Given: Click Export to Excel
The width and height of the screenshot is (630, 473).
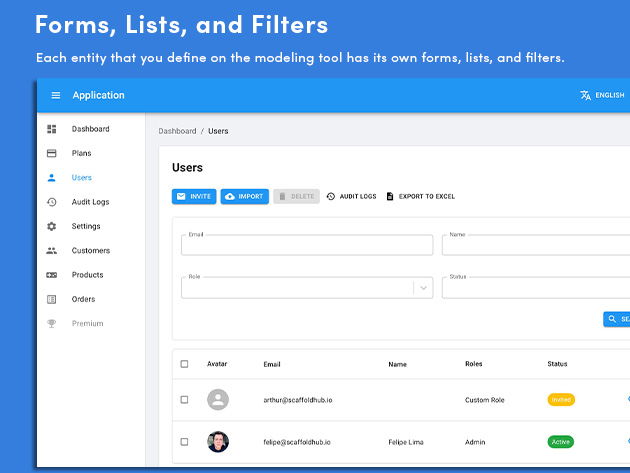Looking at the screenshot, I should (x=420, y=197).
